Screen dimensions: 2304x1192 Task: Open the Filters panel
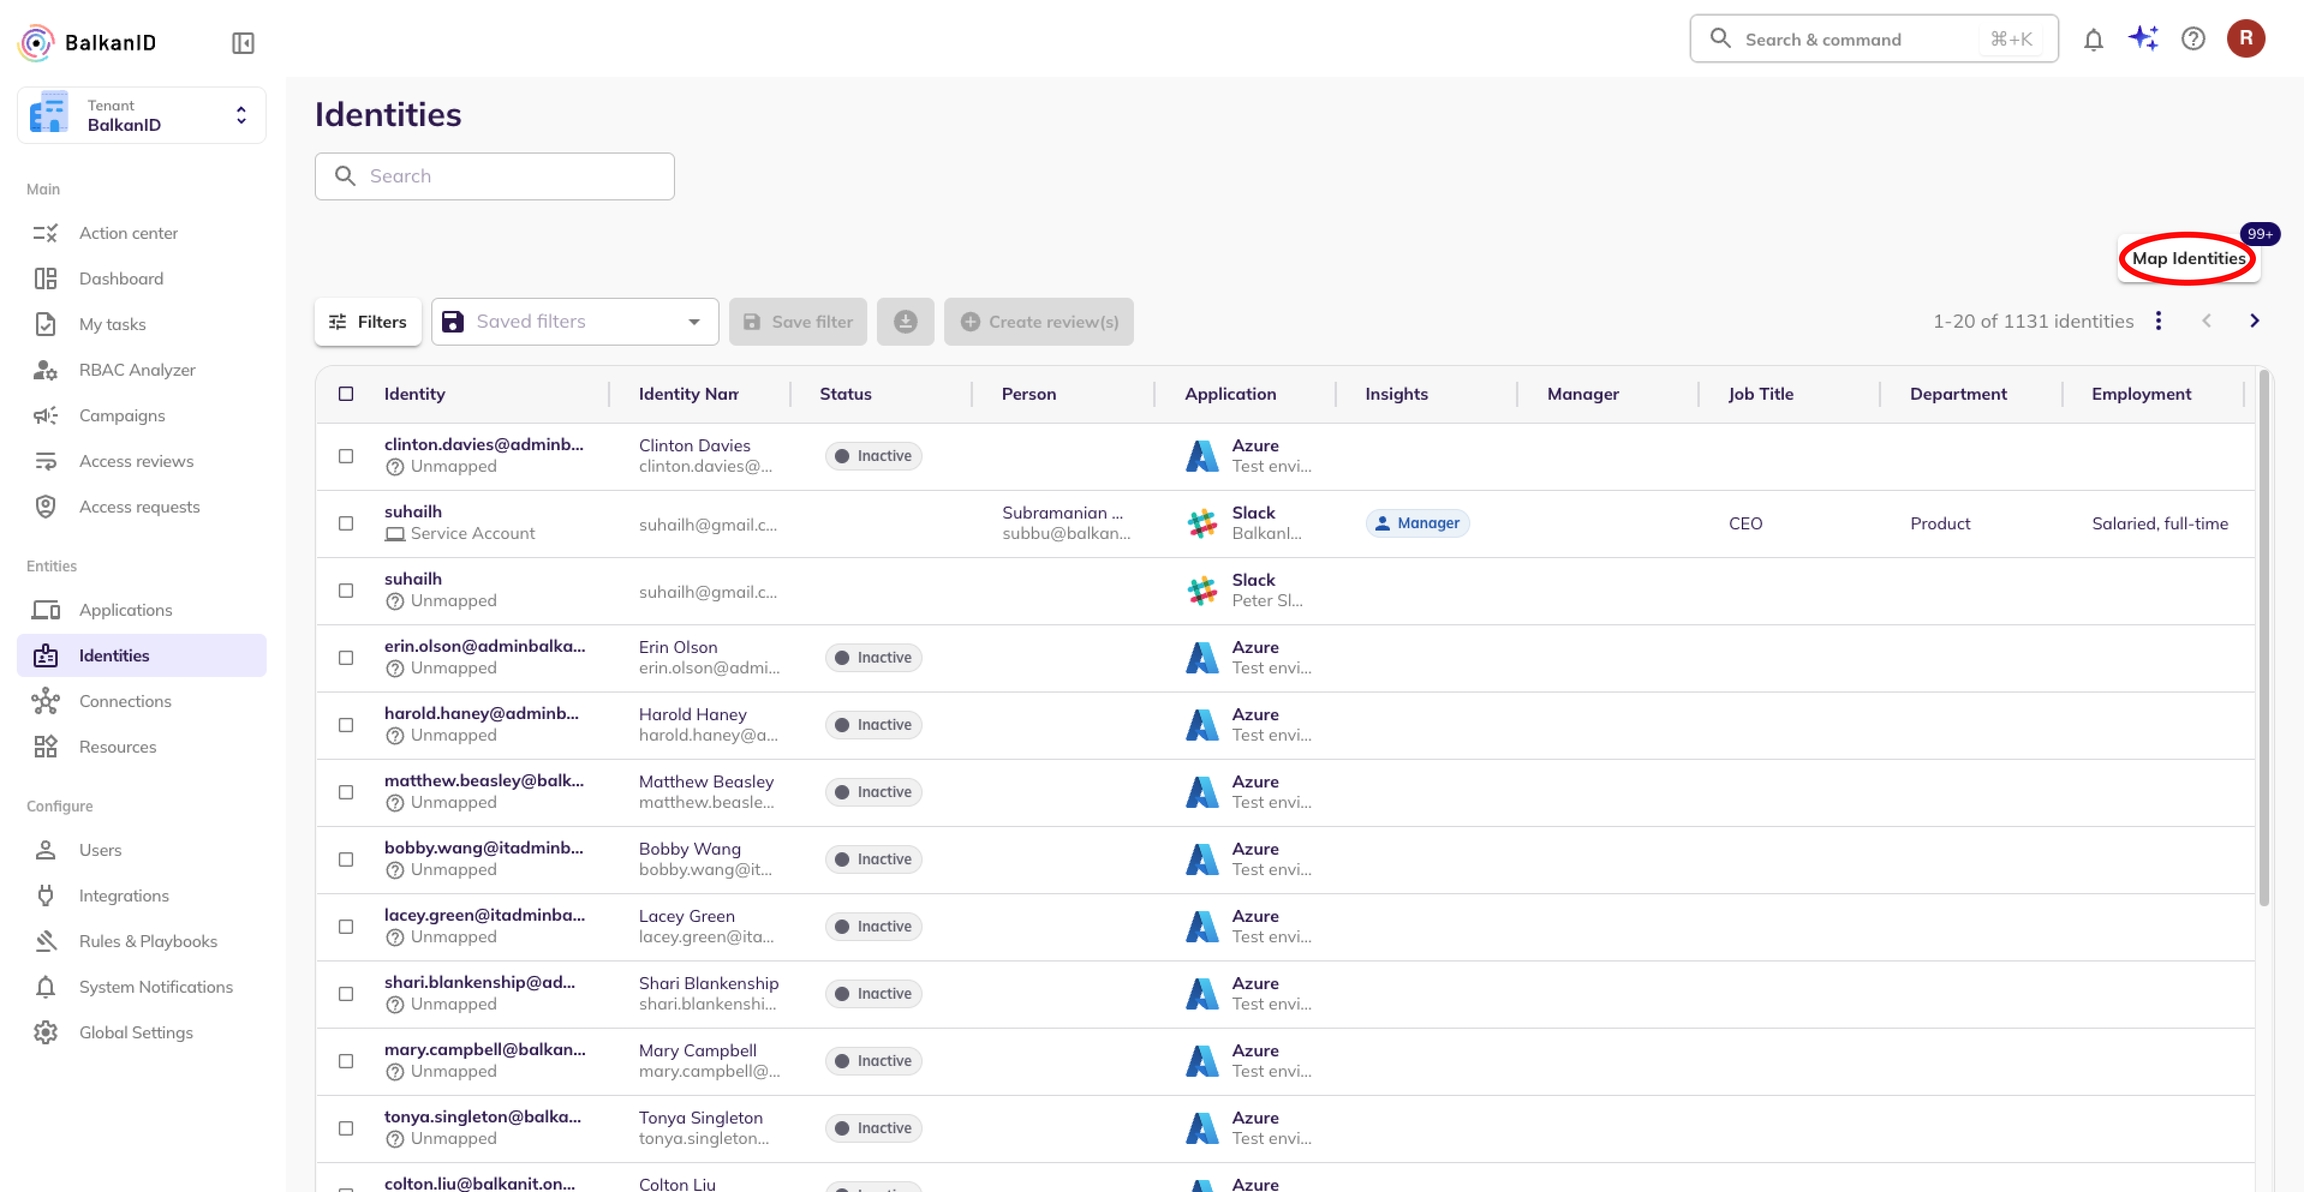(x=368, y=322)
